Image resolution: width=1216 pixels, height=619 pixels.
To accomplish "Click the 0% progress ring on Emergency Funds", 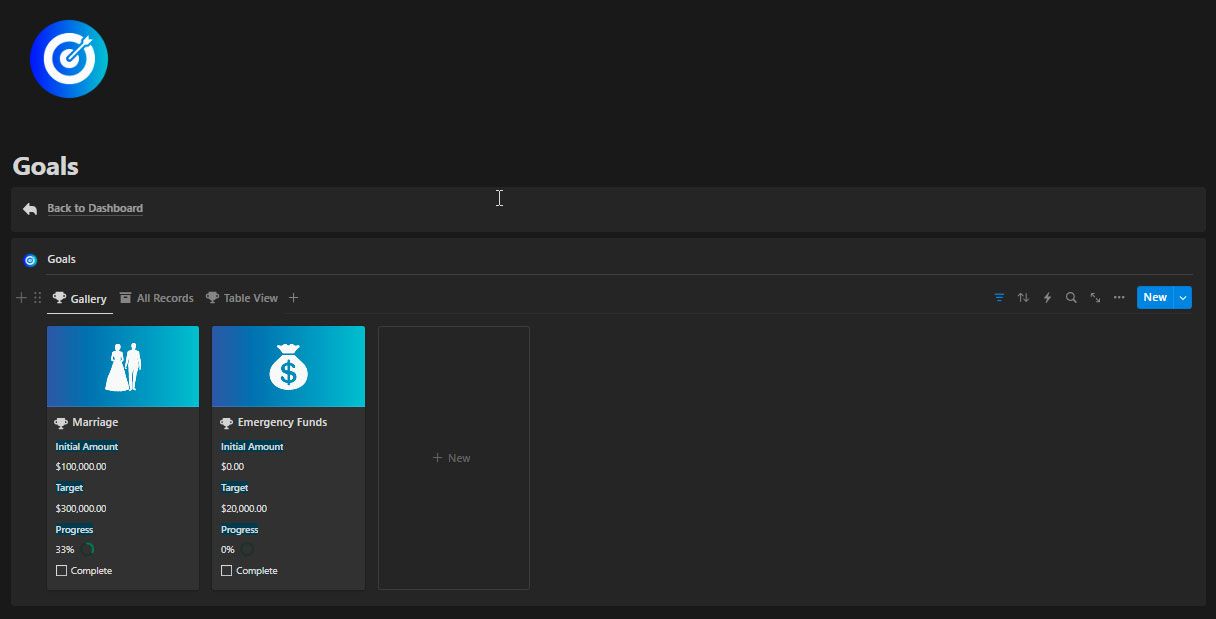I will click(x=247, y=549).
